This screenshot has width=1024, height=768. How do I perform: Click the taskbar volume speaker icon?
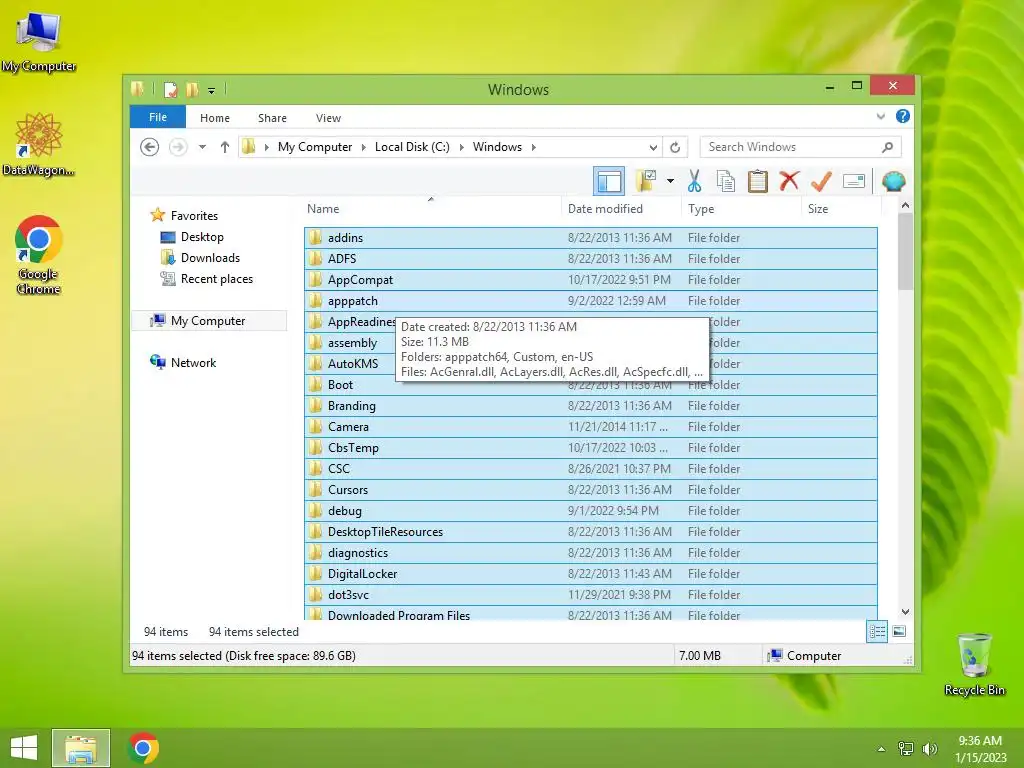pos(929,748)
